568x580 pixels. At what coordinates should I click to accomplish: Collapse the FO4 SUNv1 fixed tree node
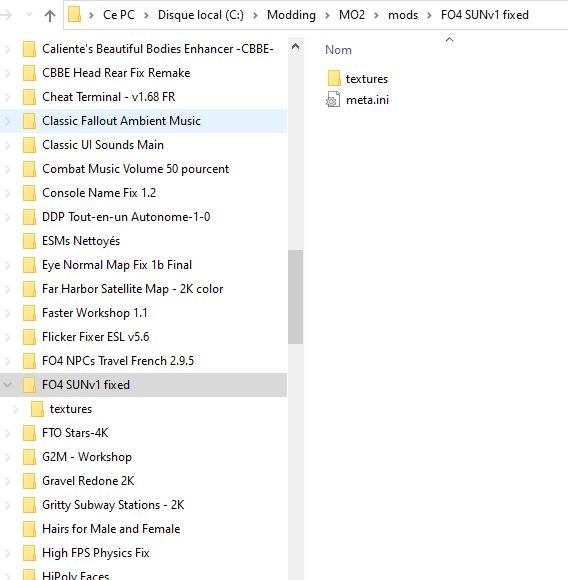[x=7, y=385]
